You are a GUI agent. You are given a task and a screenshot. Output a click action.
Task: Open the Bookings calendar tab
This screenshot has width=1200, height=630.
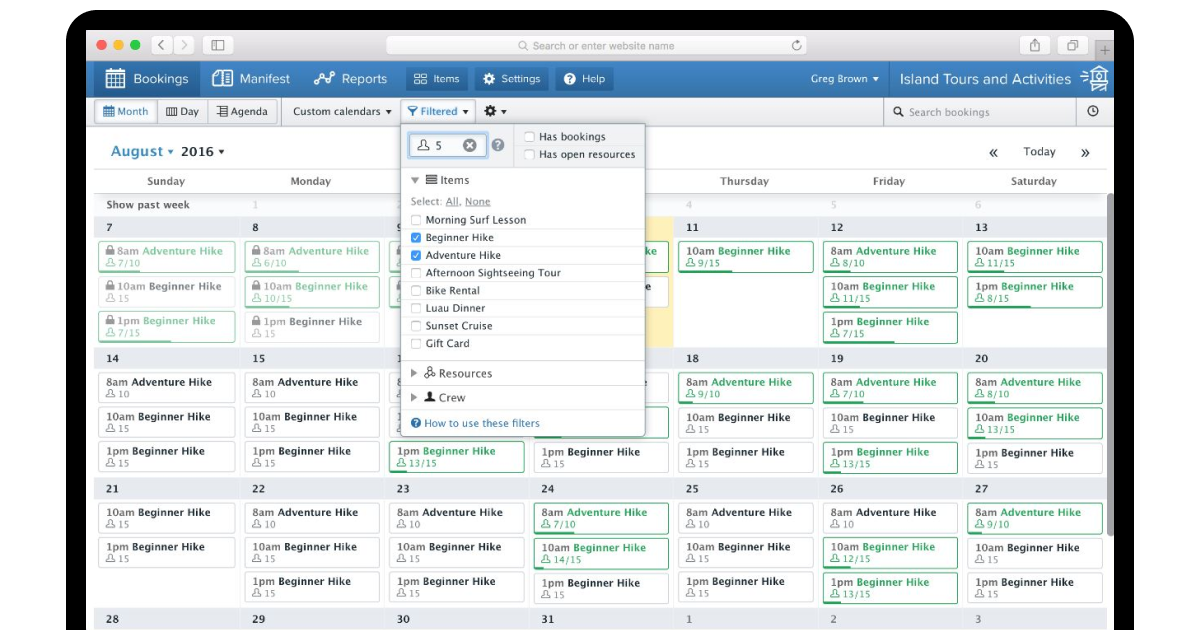146,79
